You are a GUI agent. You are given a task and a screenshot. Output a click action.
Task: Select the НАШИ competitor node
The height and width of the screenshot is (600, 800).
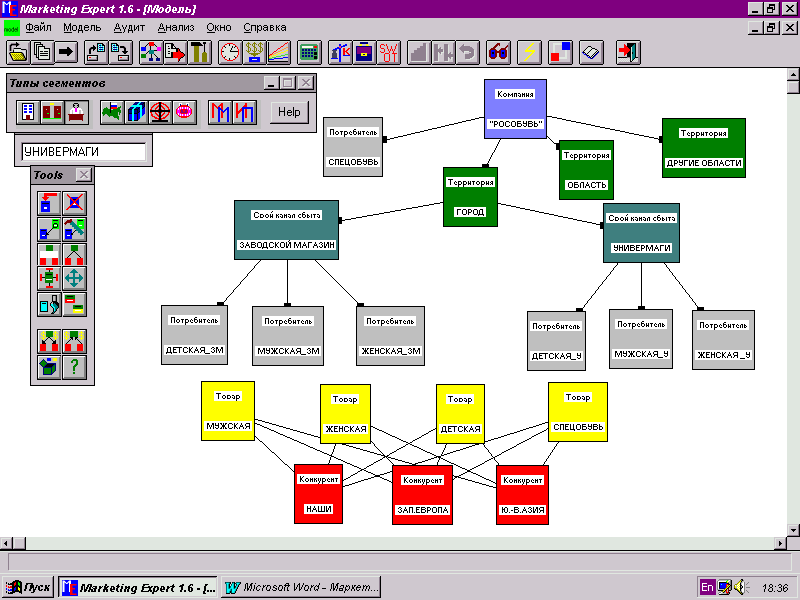(x=318, y=494)
